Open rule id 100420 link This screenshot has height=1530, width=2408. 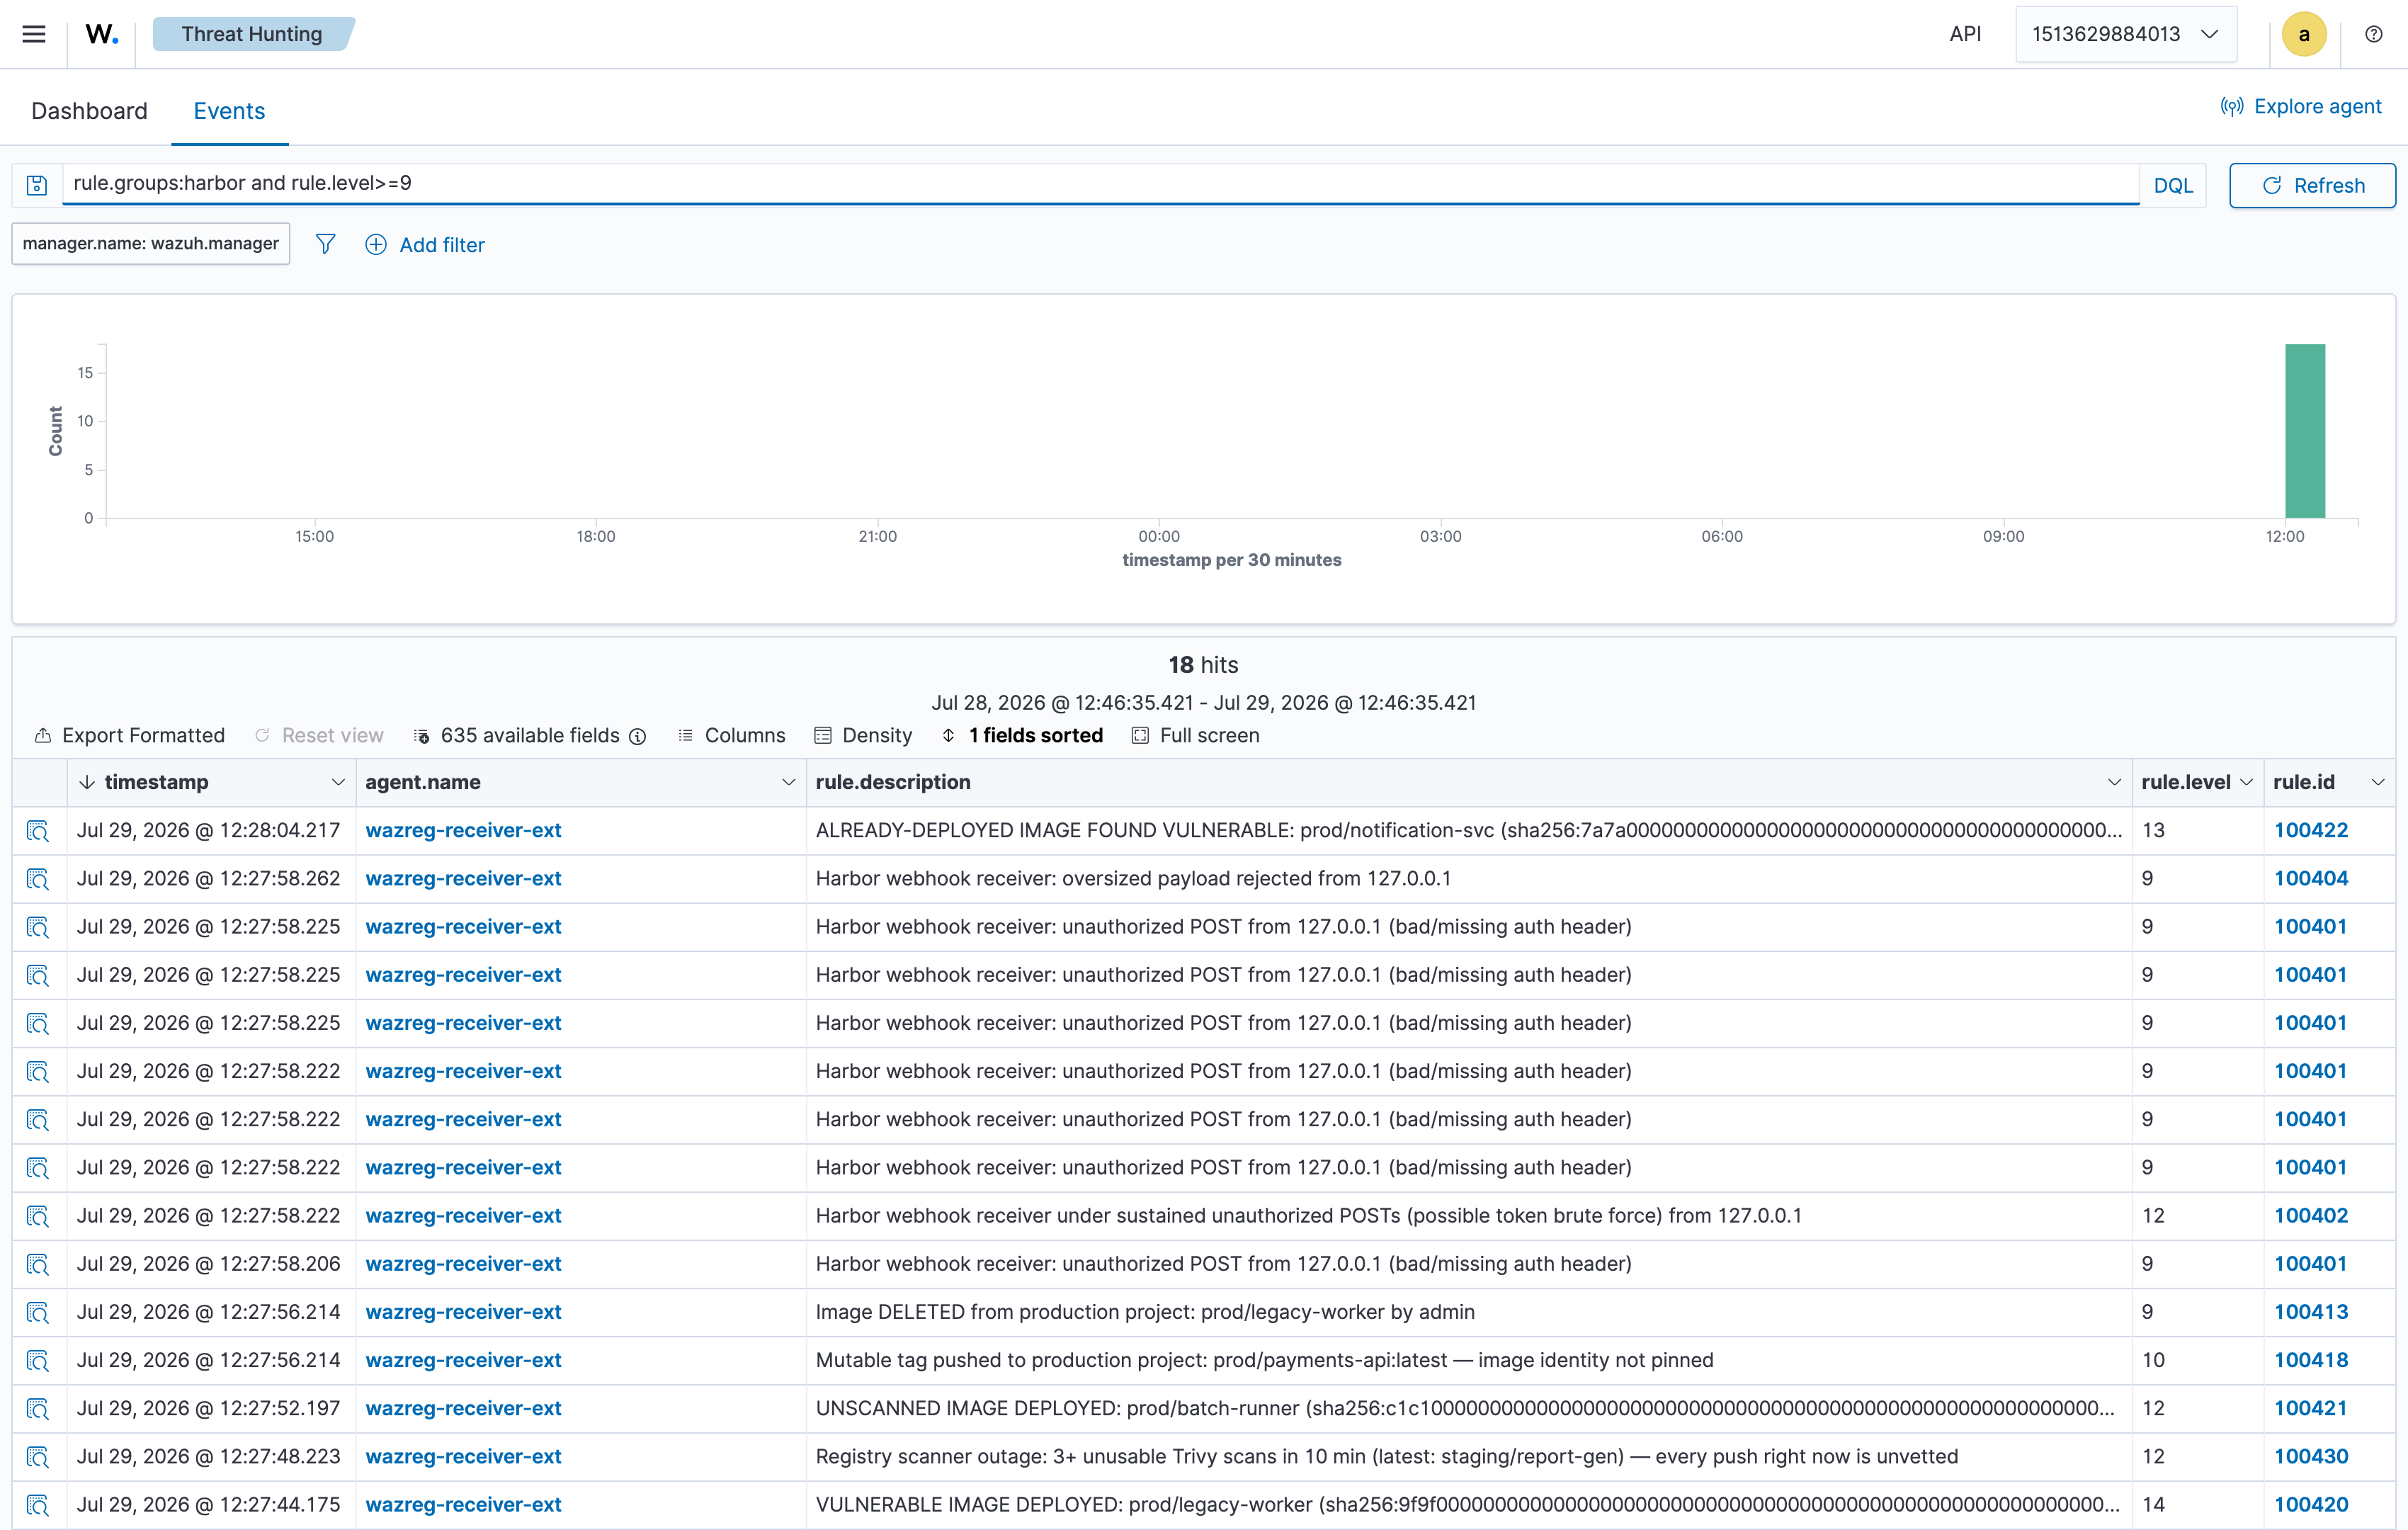[x=2311, y=1504]
